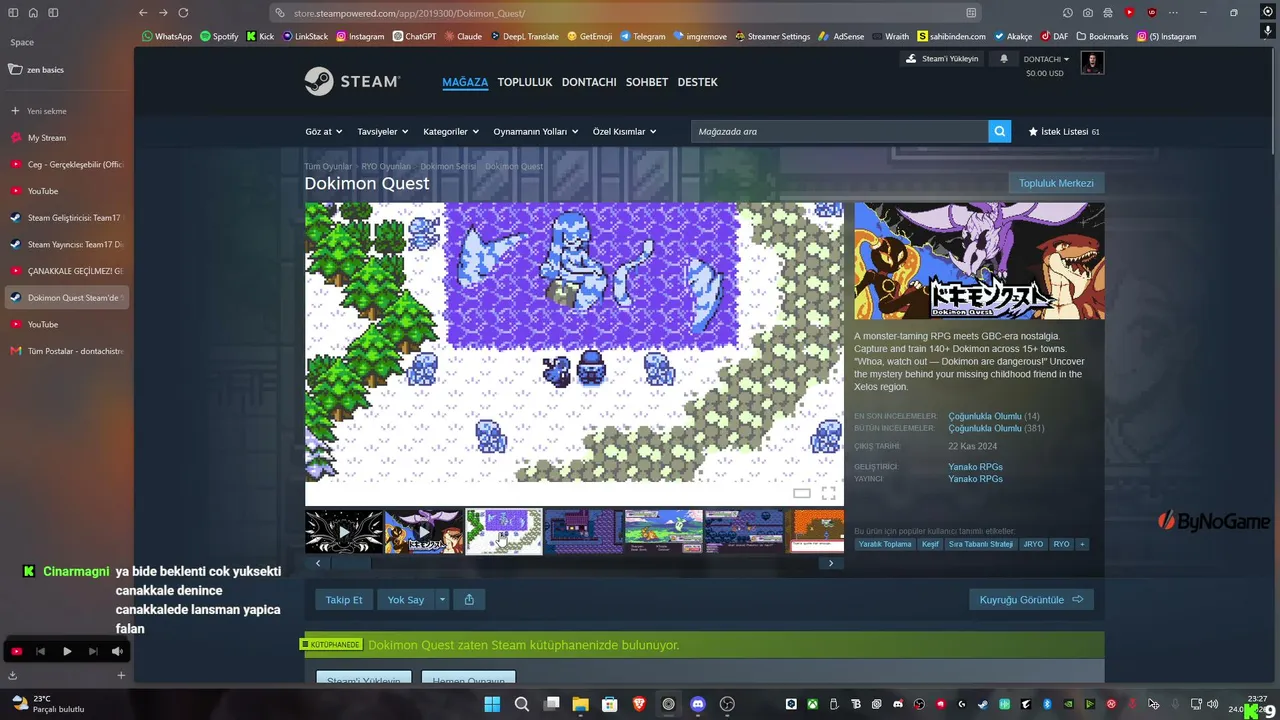
Task: Open the DONTACHI profile menu tab
Action: point(589,82)
